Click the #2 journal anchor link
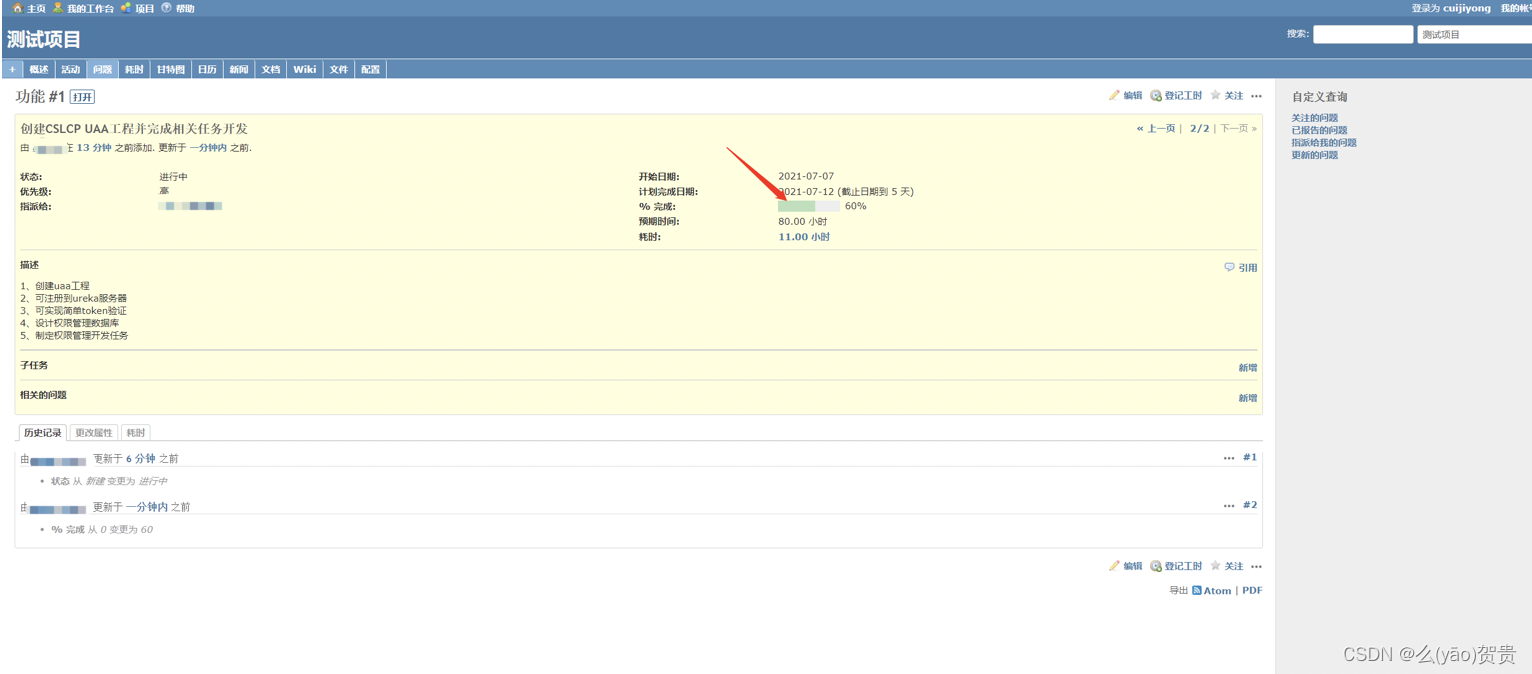Viewport: 1532px width, 674px height. 1250,505
